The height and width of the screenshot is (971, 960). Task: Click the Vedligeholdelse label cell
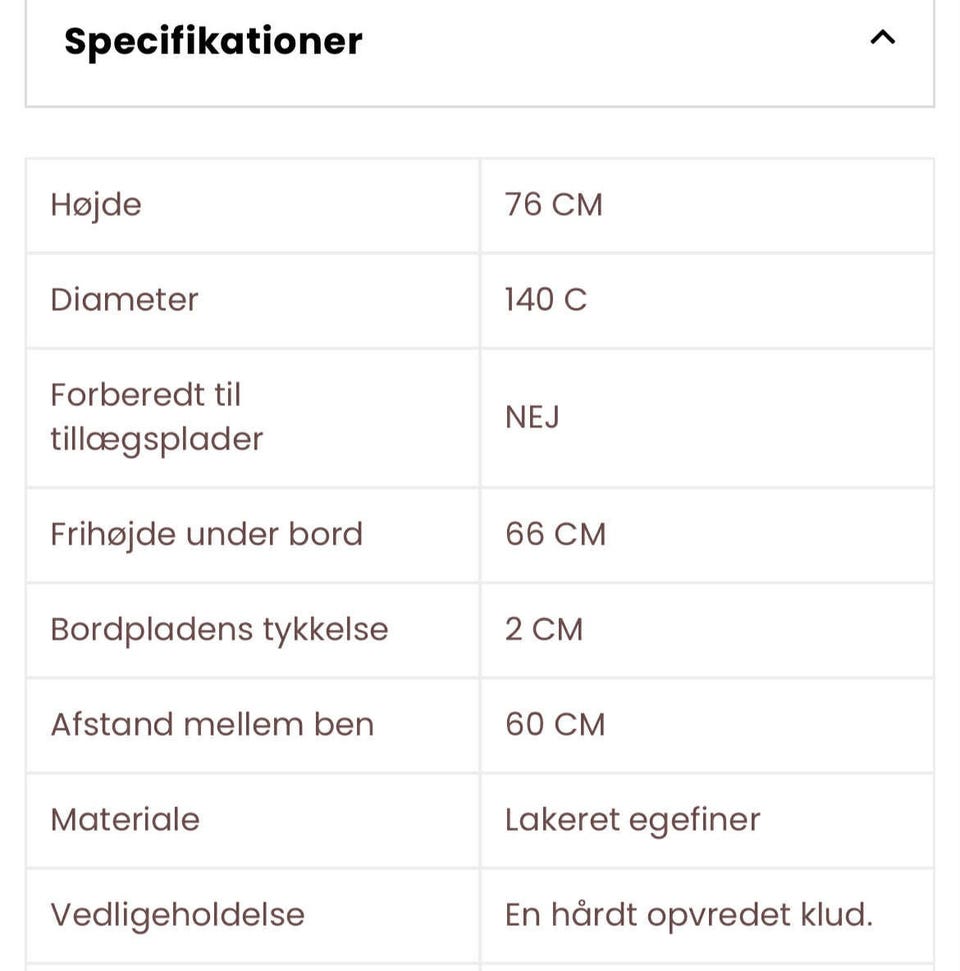(177, 915)
